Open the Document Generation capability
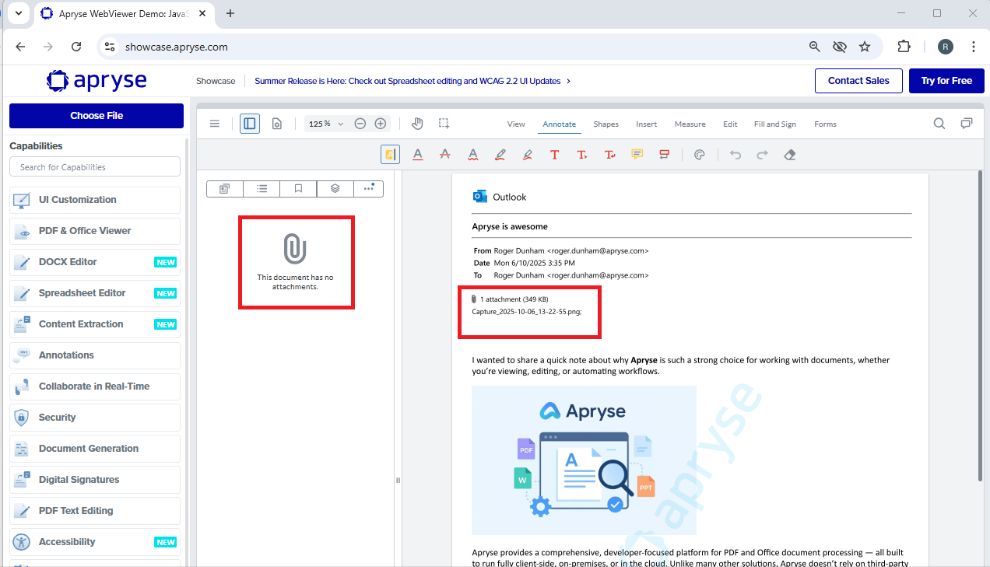The image size is (990, 567). 95,449
